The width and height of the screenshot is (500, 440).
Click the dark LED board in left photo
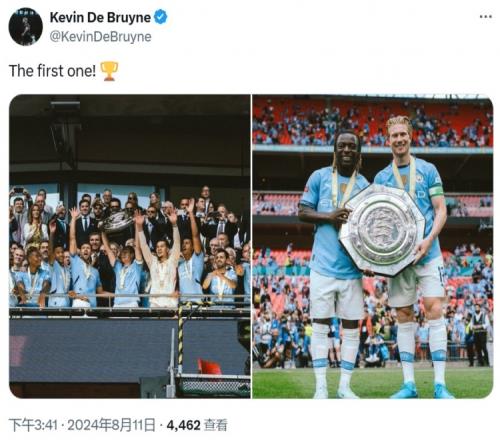[x=90, y=350]
